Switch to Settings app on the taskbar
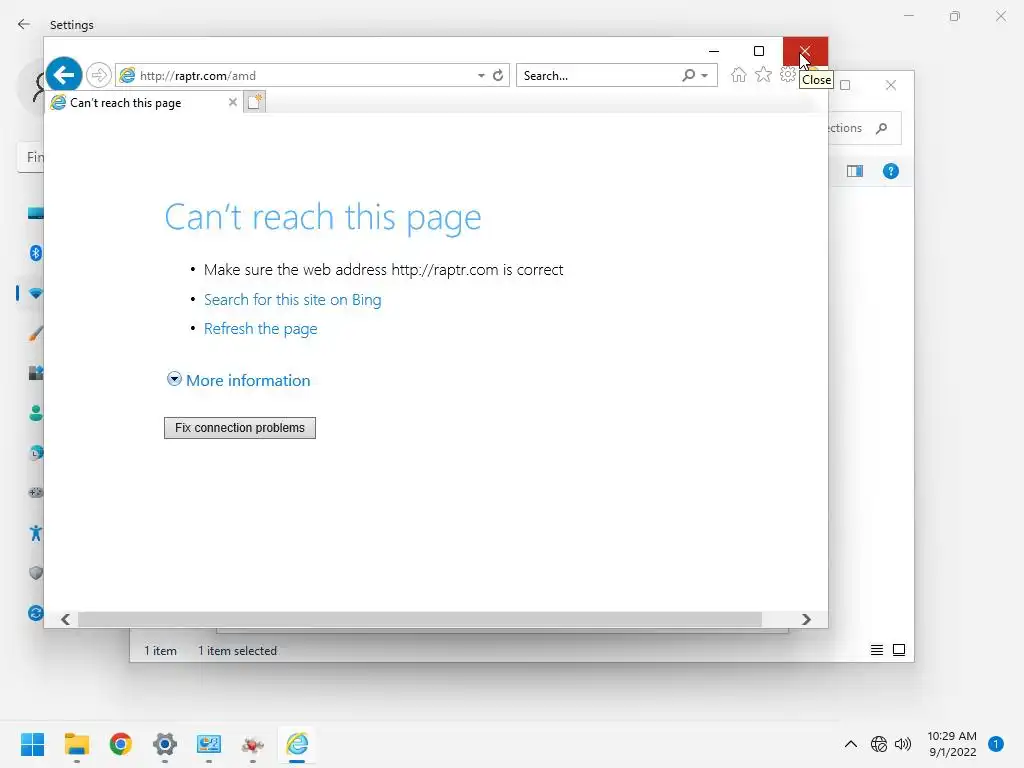The height and width of the screenshot is (768, 1024). (165, 744)
